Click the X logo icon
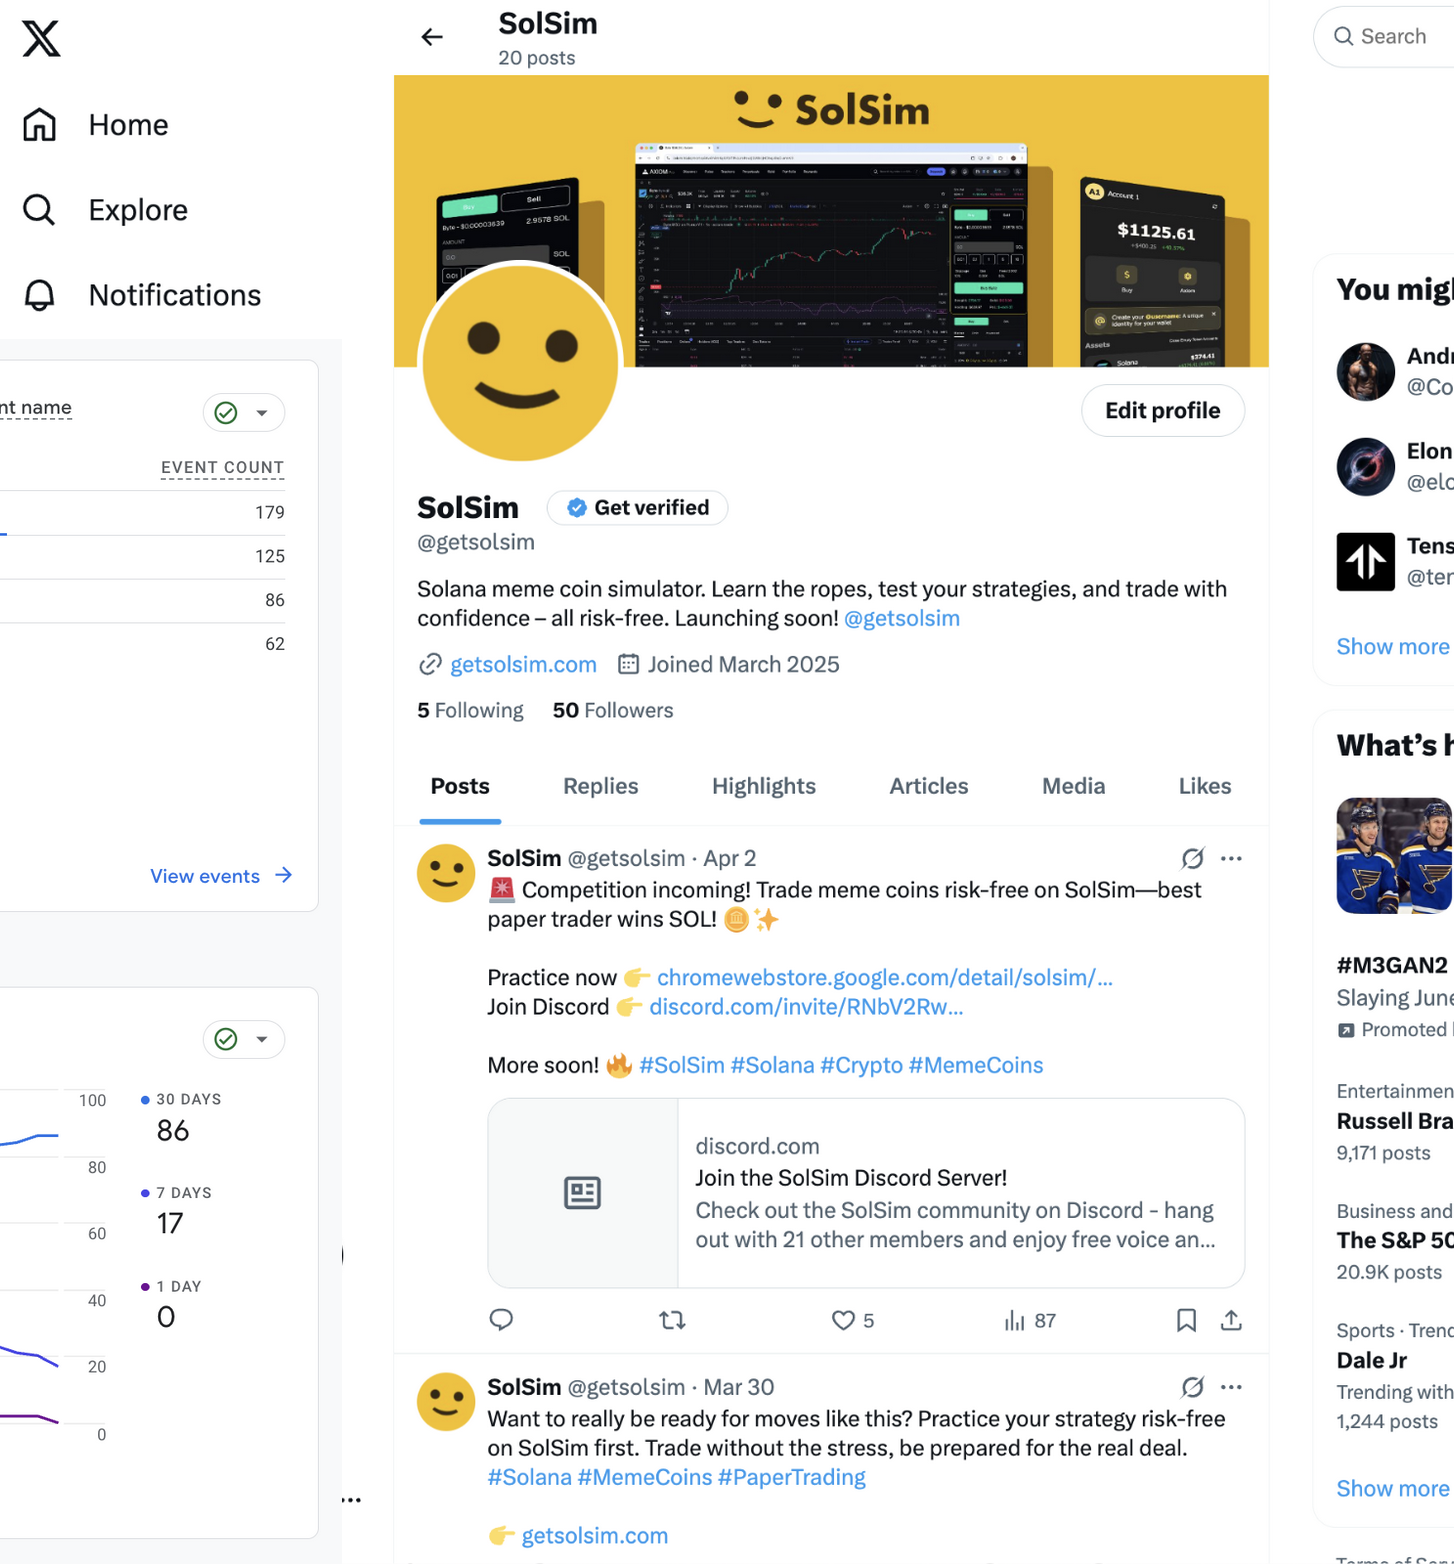This screenshot has width=1454, height=1564. (41, 39)
